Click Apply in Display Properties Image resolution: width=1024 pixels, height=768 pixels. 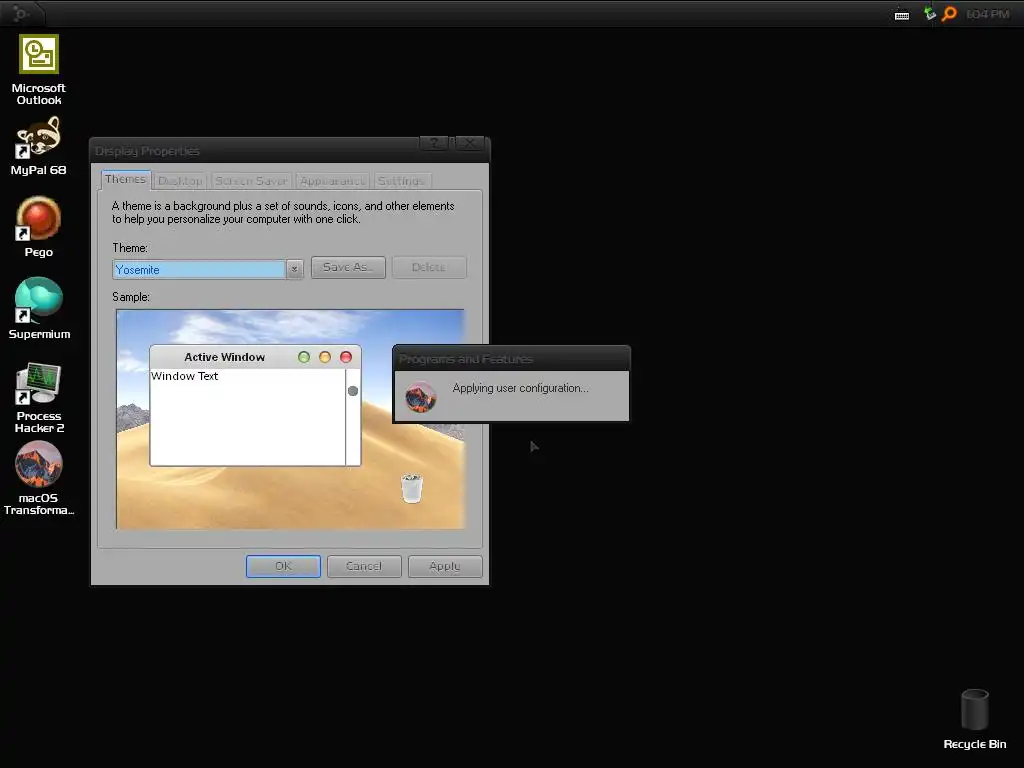coord(445,566)
